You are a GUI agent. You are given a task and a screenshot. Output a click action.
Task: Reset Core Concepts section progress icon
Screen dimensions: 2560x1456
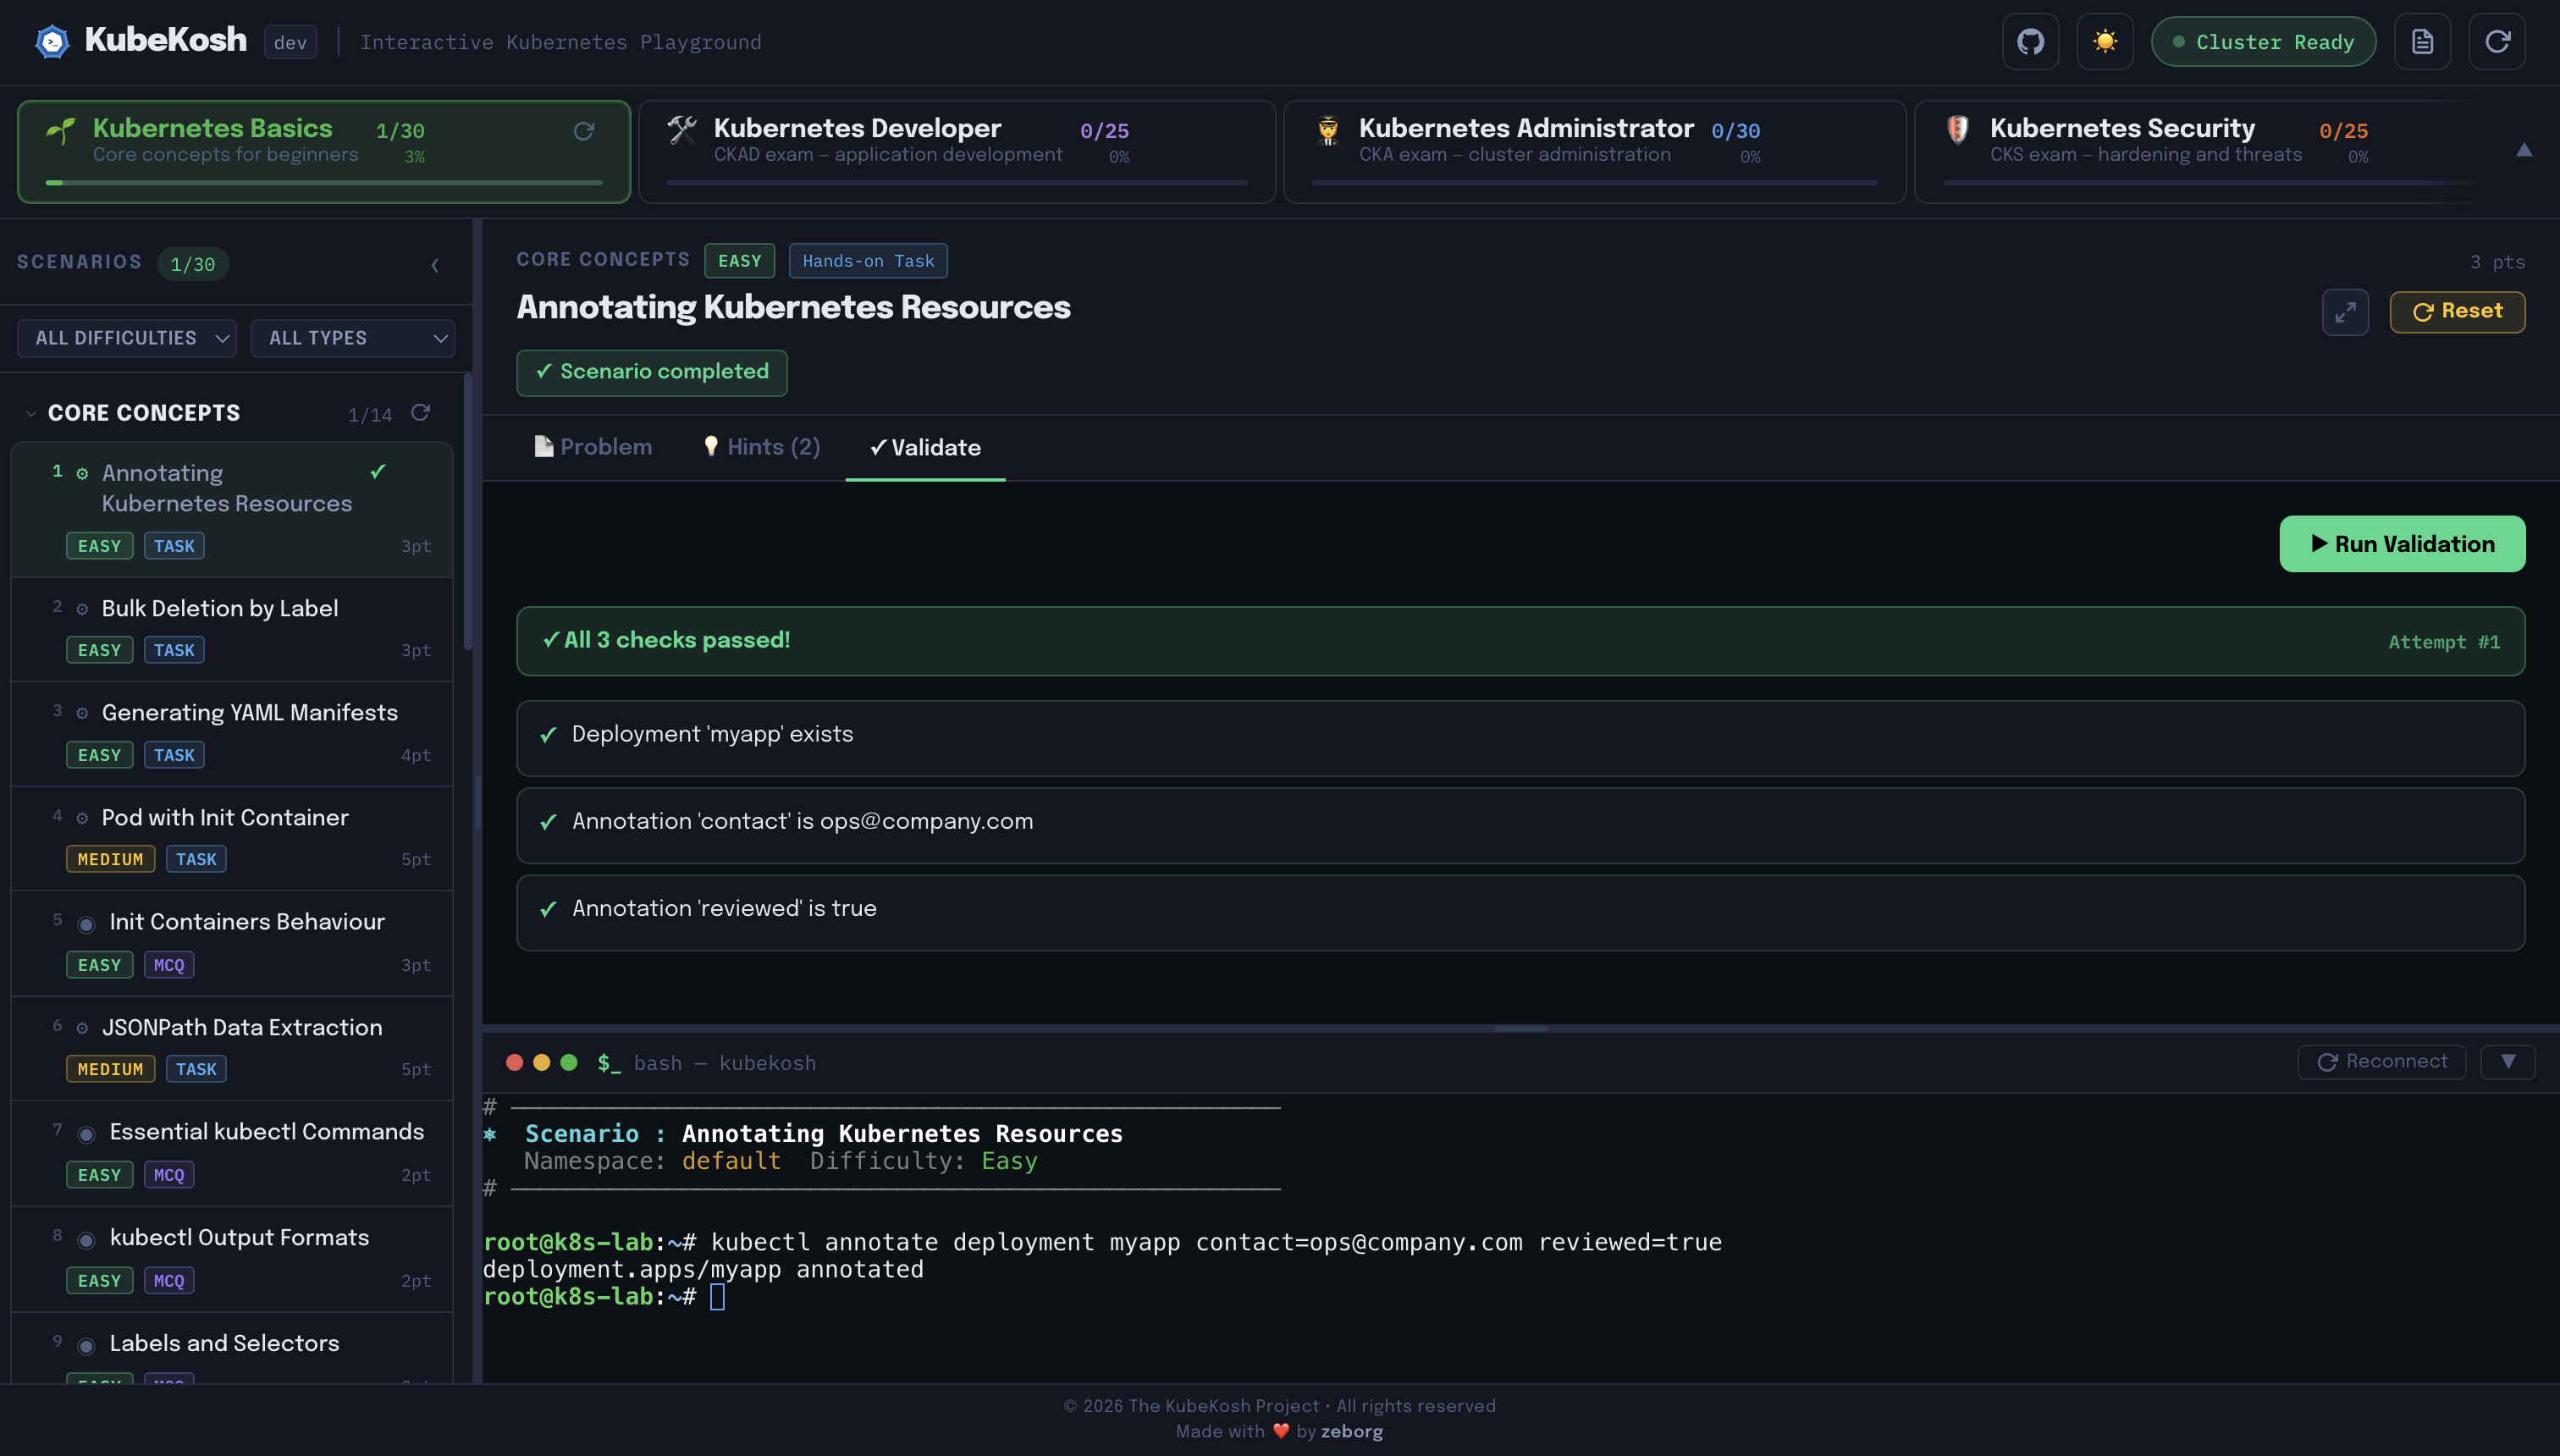[x=421, y=413]
